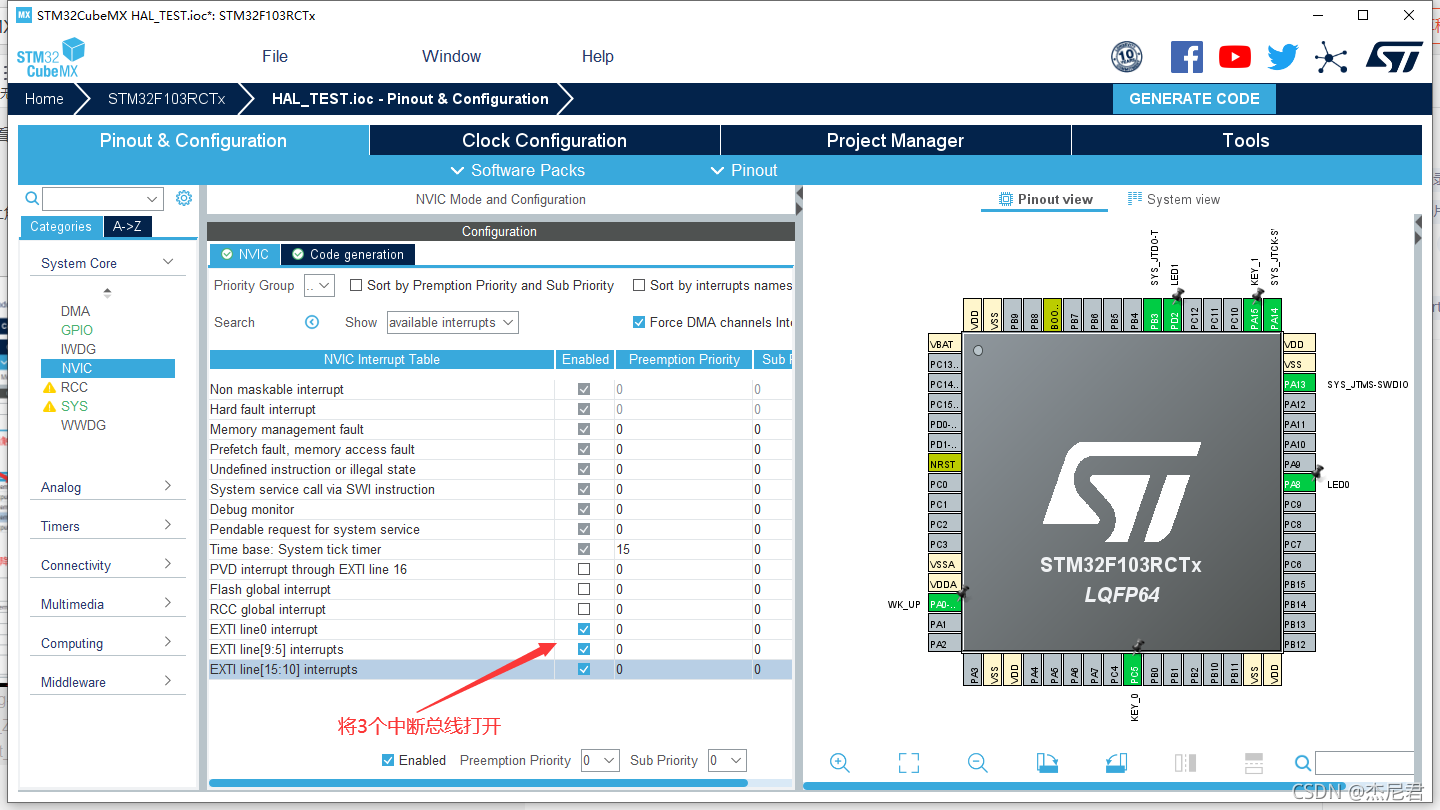Open the ST YouTube channel icon

pyautogui.click(x=1235, y=57)
